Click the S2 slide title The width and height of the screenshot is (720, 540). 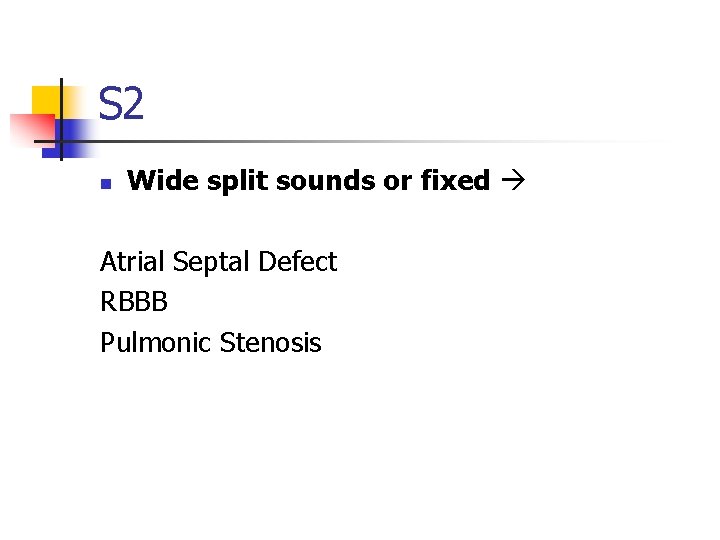121,105
